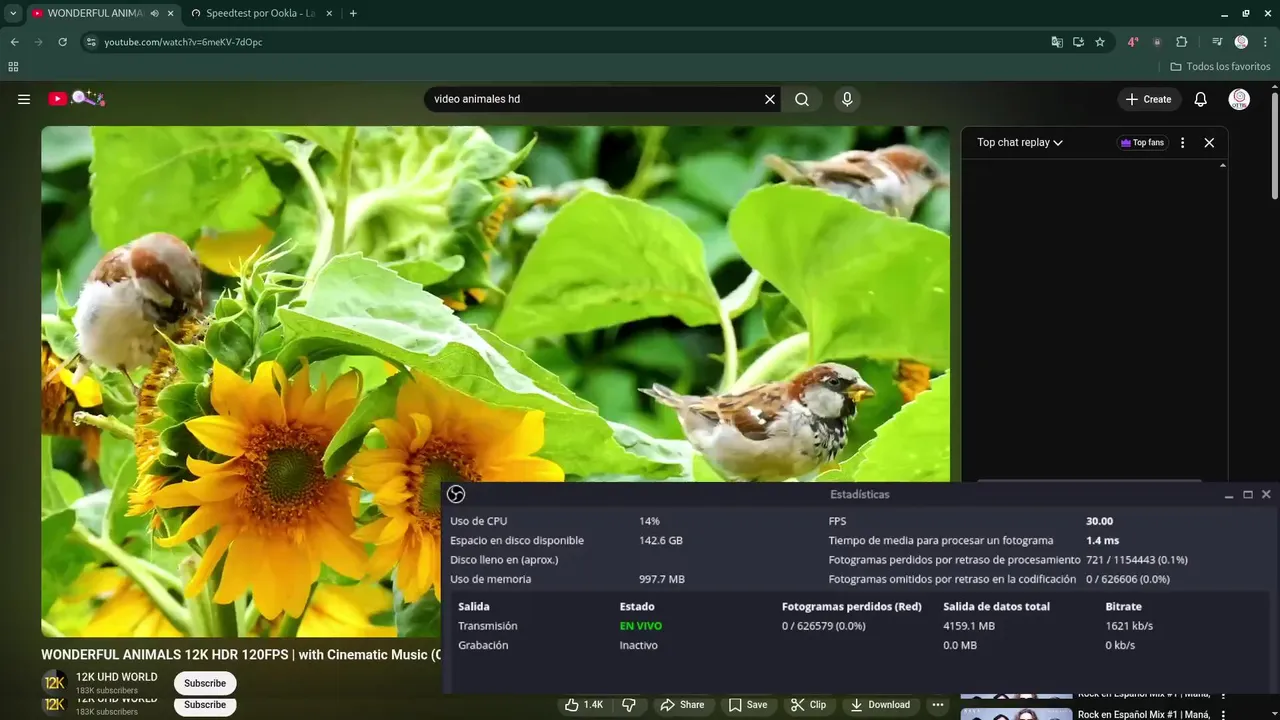Screen dimensions: 1280x720
Task: Select disk space value 142.6 GB
Action: point(661,540)
